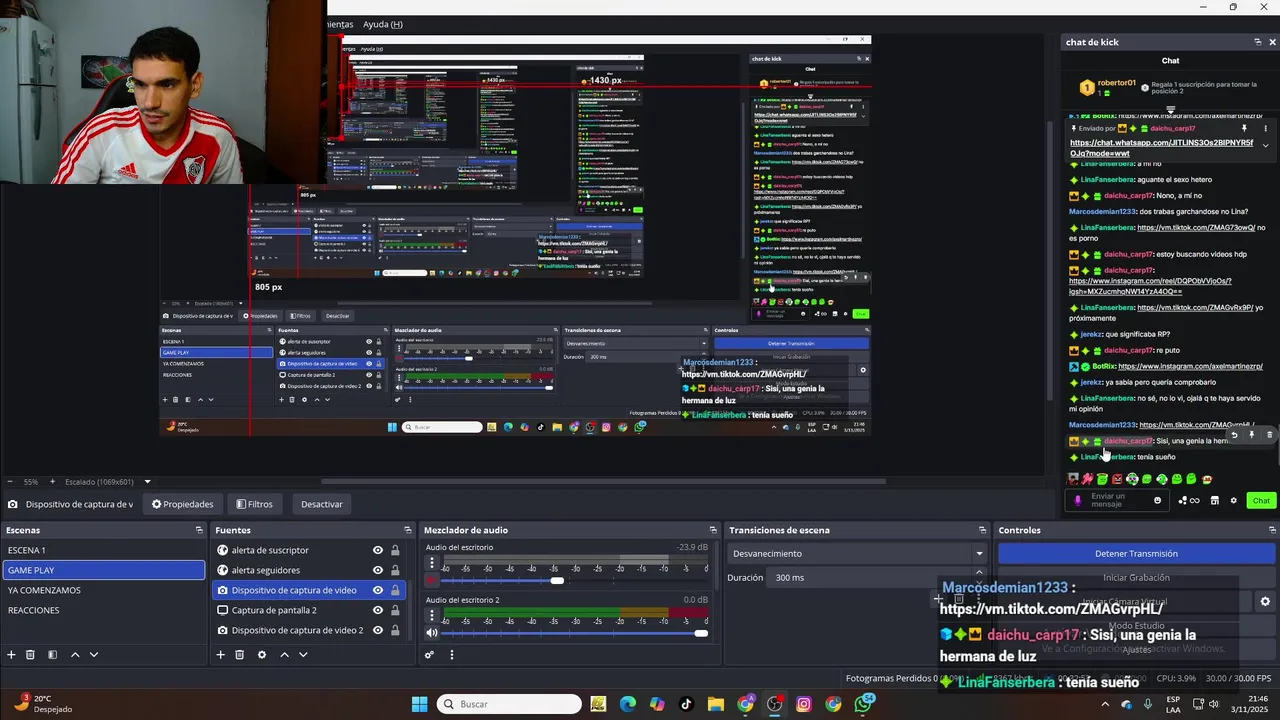Move the selected source down

303,655
